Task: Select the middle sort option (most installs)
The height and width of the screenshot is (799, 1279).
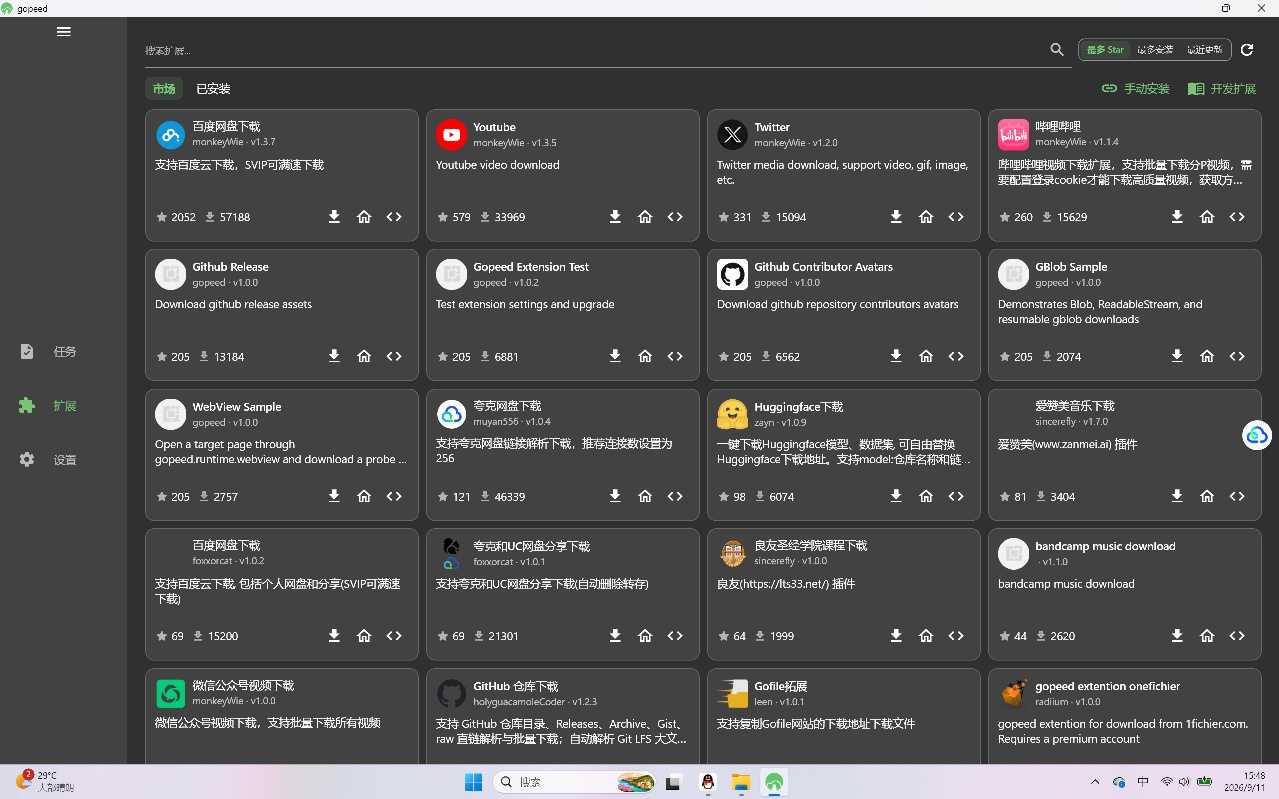Action: [x=1155, y=50]
